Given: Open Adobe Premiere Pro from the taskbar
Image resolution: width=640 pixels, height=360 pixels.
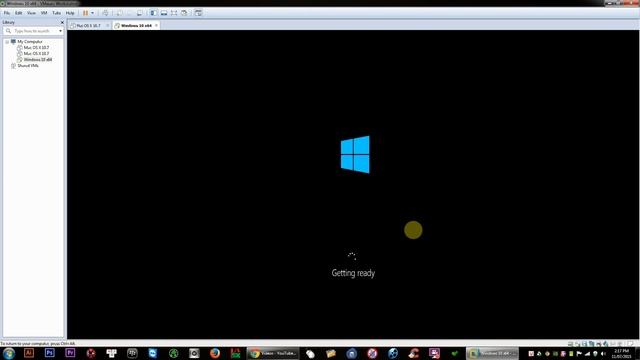Looking at the screenshot, I should pos(70,353).
